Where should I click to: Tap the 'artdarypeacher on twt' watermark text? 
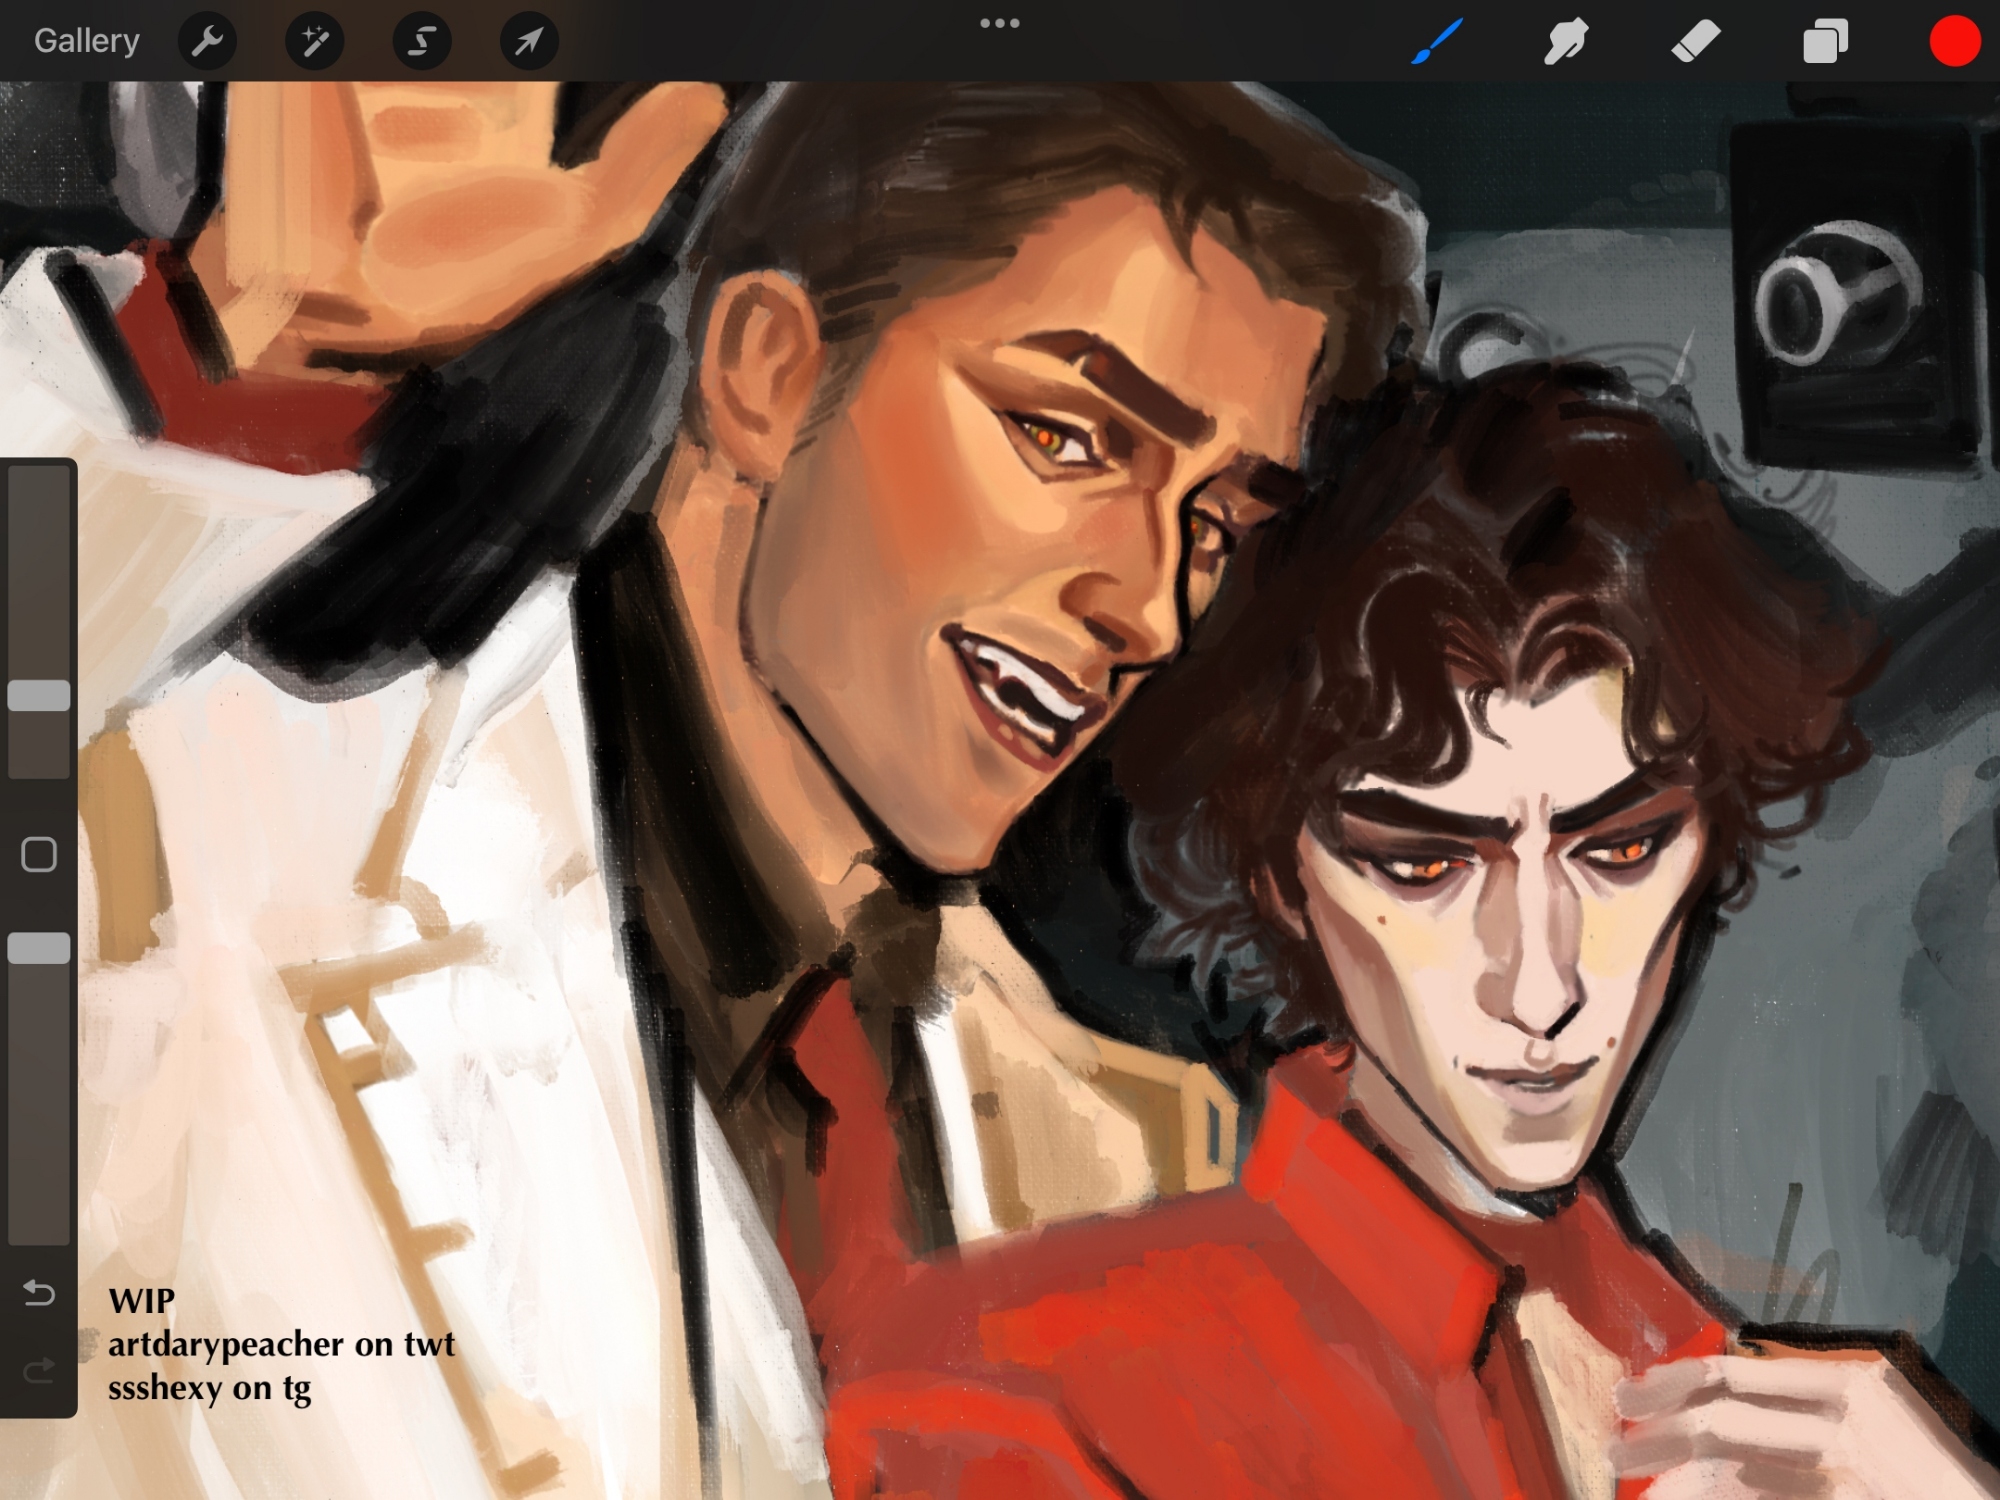tap(281, 1344)
